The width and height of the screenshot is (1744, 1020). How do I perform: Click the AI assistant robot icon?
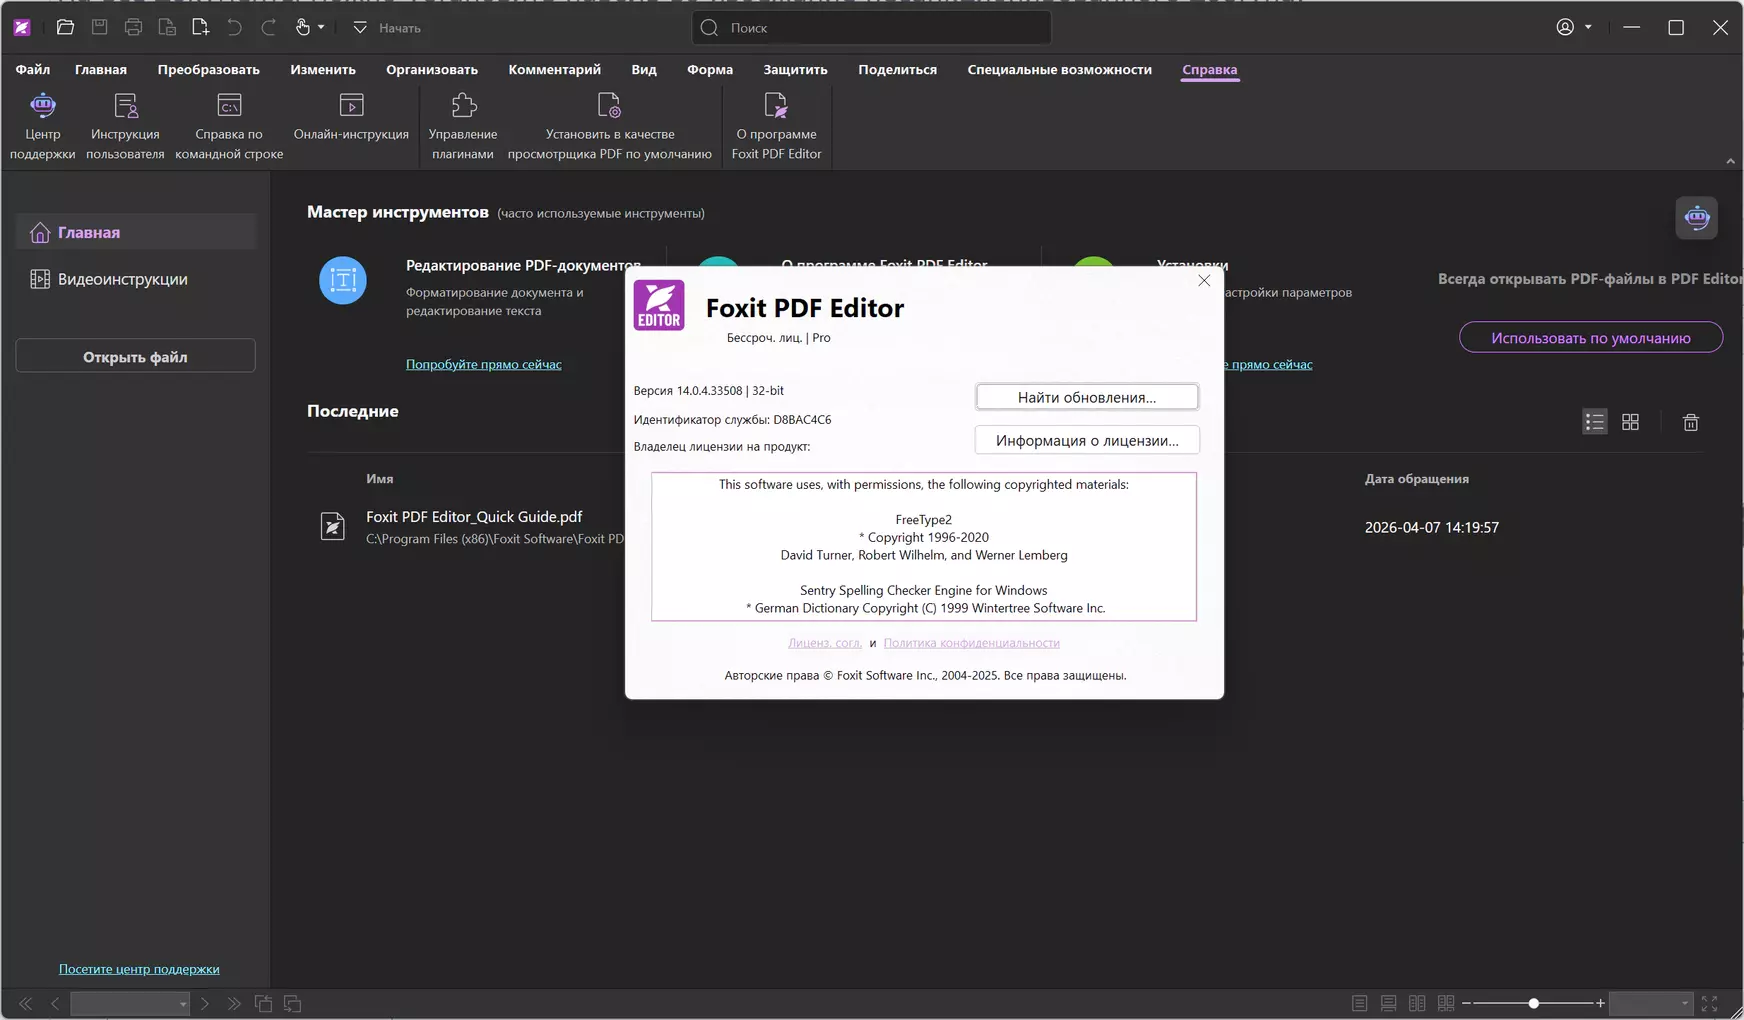[x=1696, y=218]
